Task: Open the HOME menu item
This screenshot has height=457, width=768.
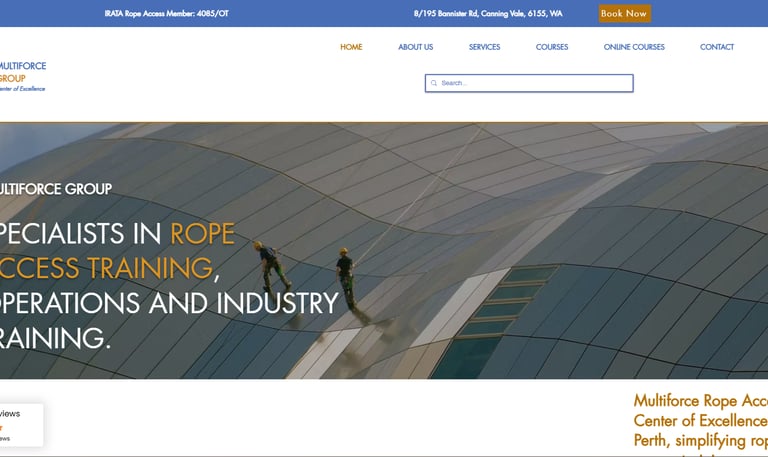Action: coord(351,47)
